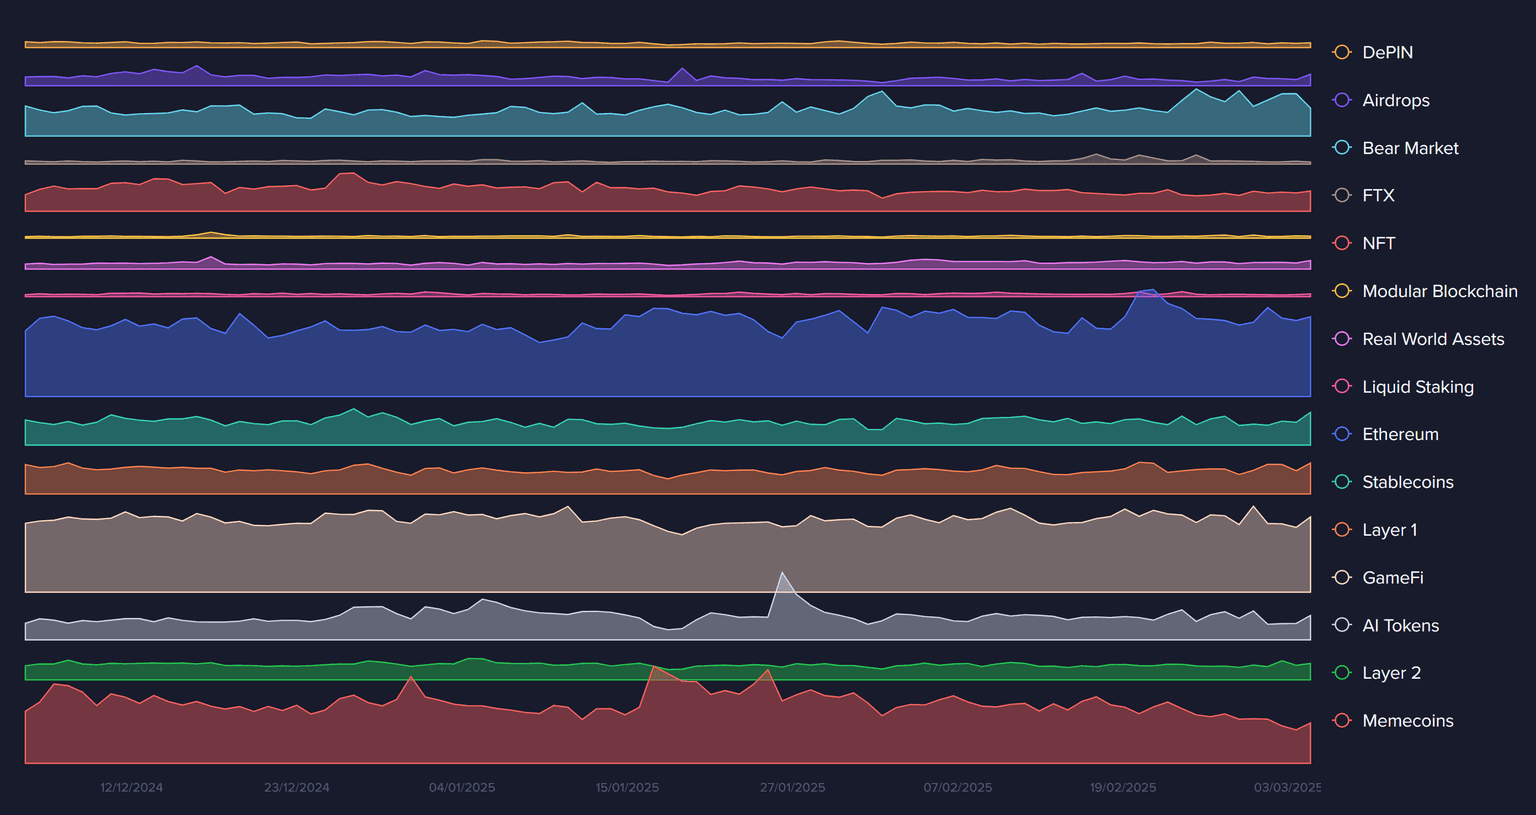Click the 04/01/2025 date axis label
This screenshot has height=815, width=1536.
click(462, 788)
